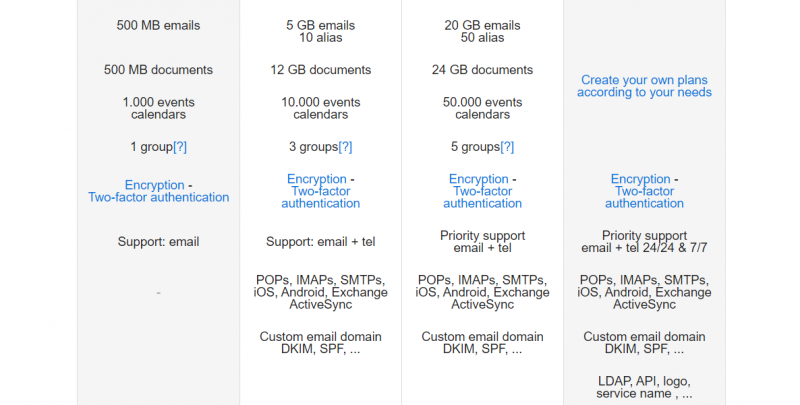Screen dimensions: 800x405
Task: Open the [?] help next to "5 groups"
Action: (x=507, y=147)
